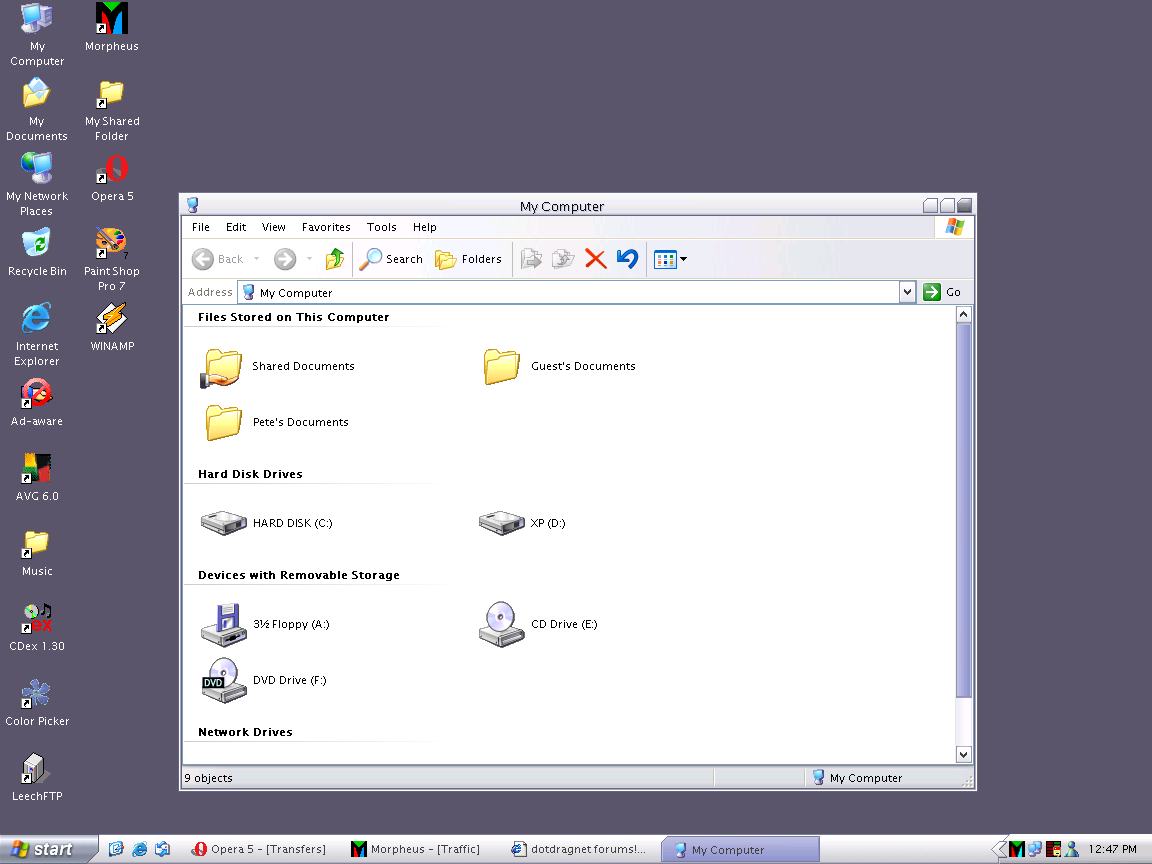The image size is (1152, 864).
Task: Click the Search toolbar button
Action: click(x=392, y=259)
